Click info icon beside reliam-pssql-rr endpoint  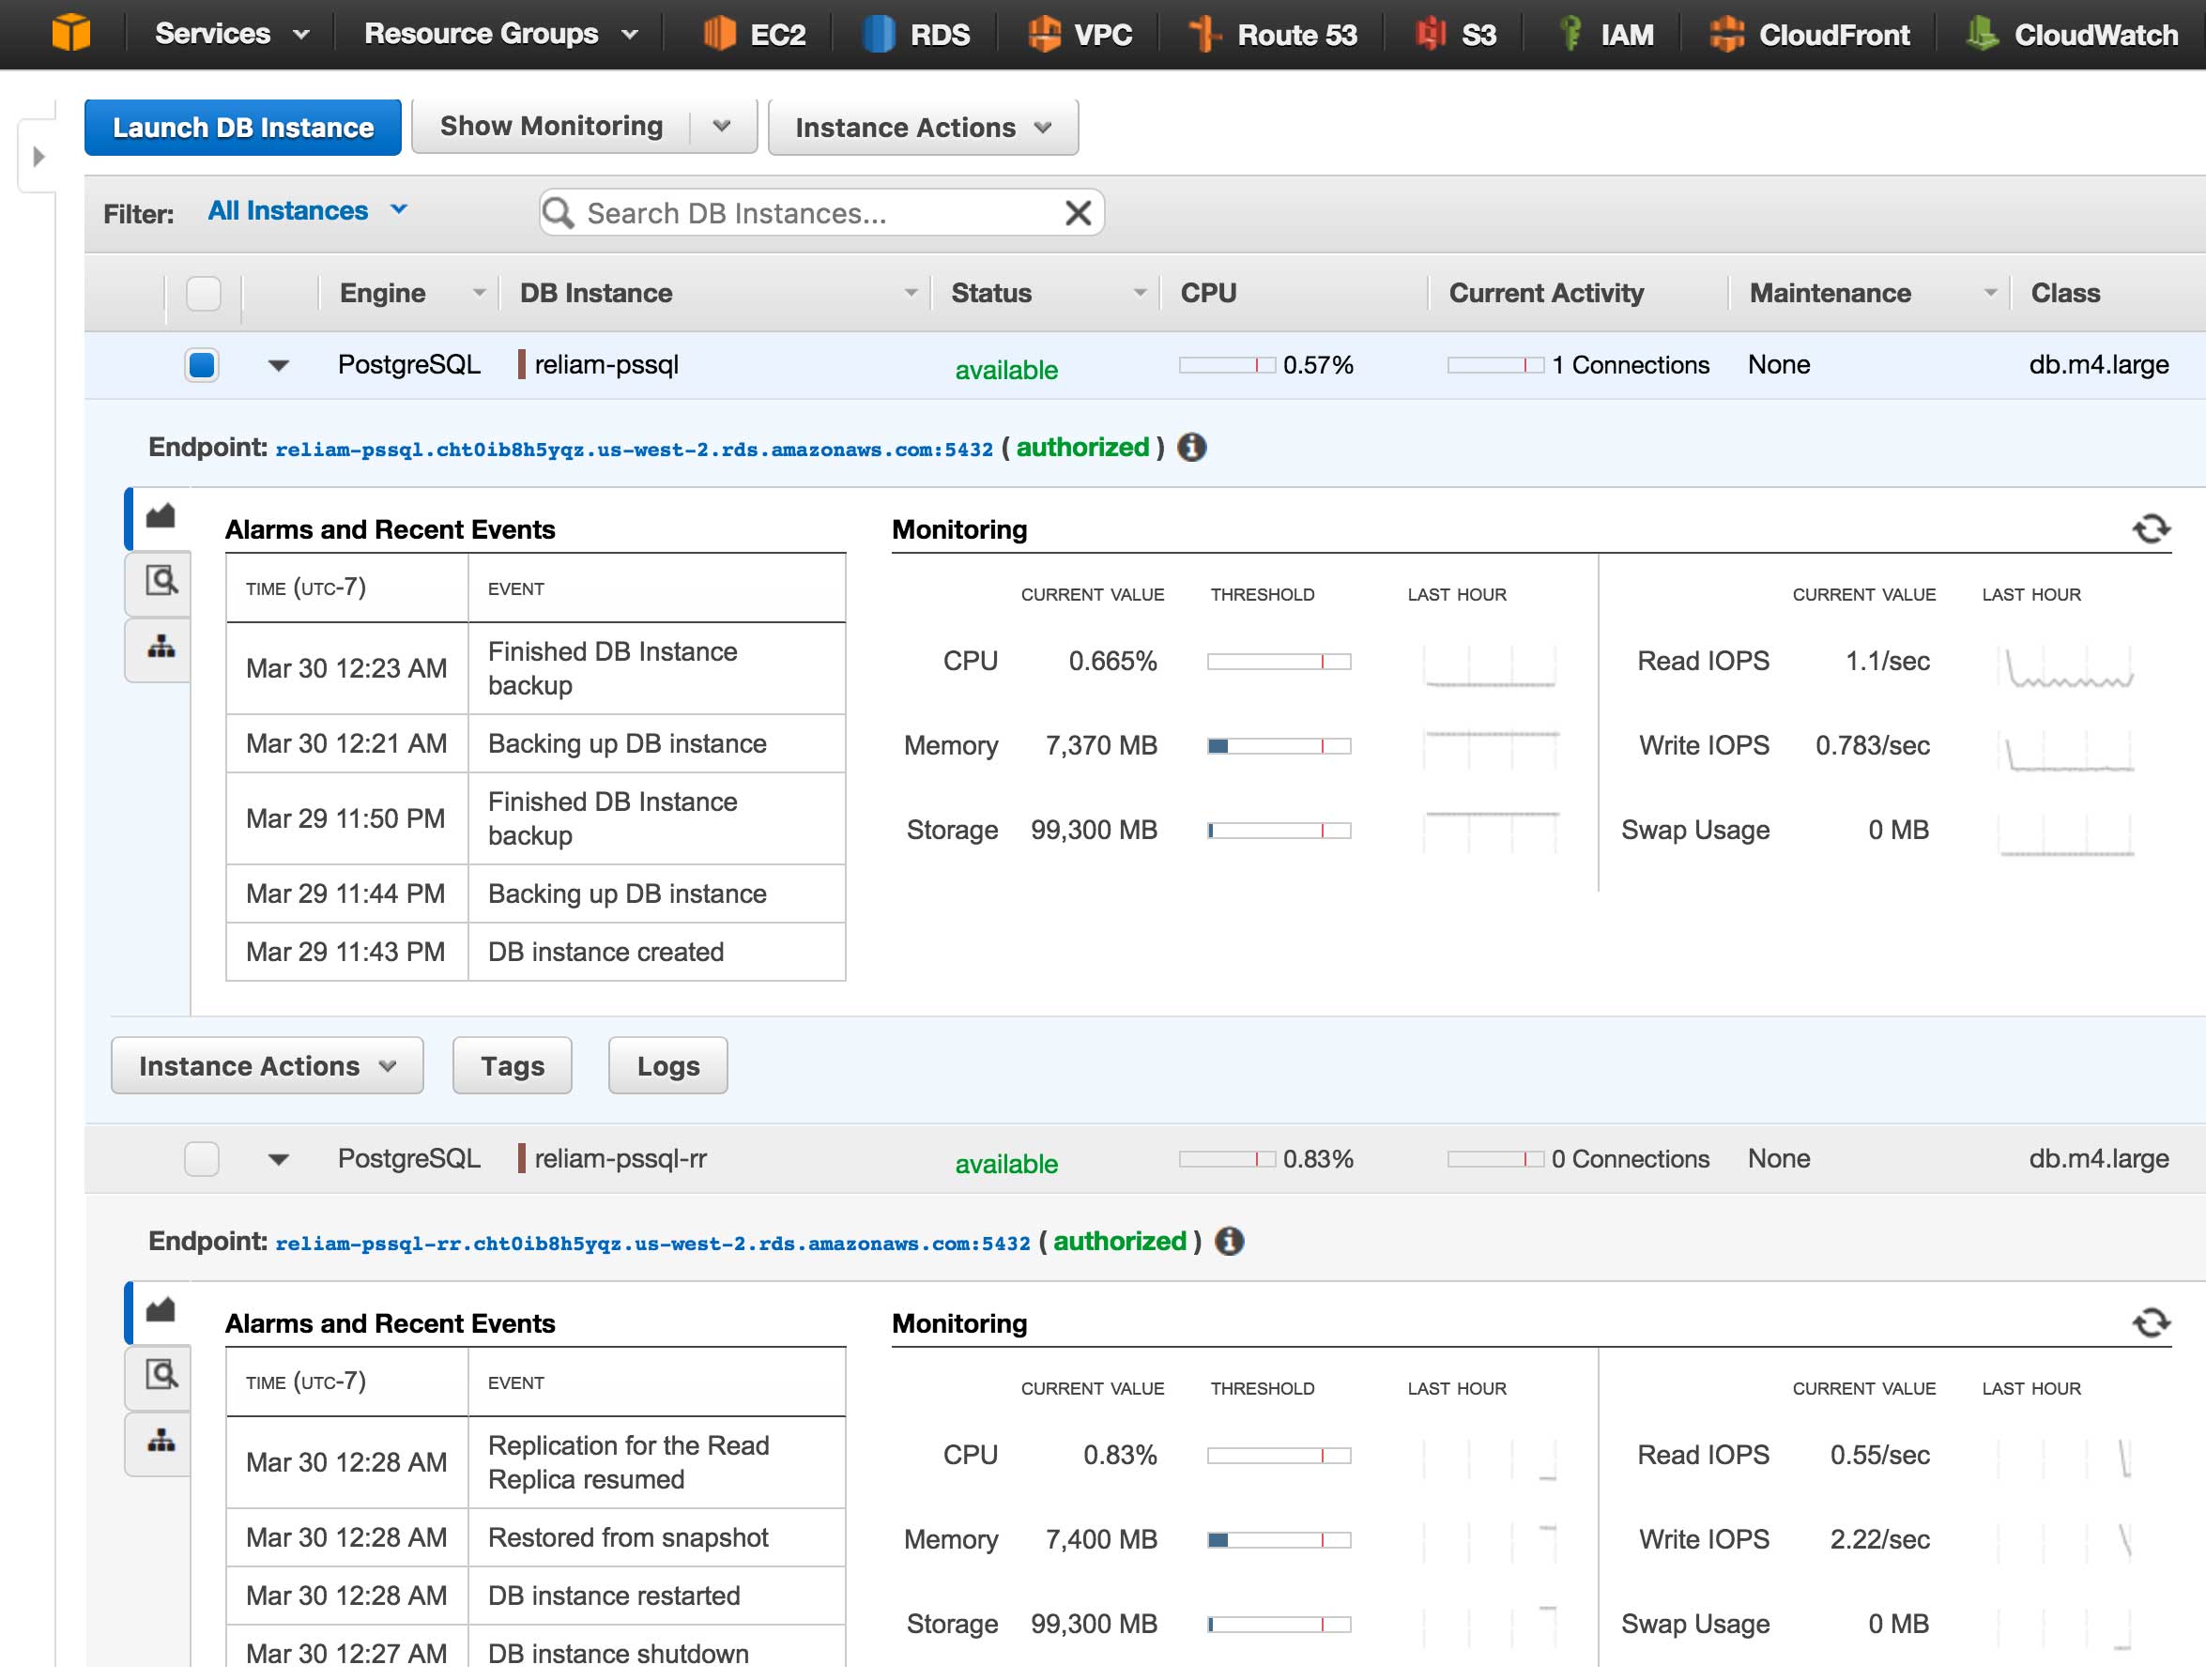(1229, 1241)
